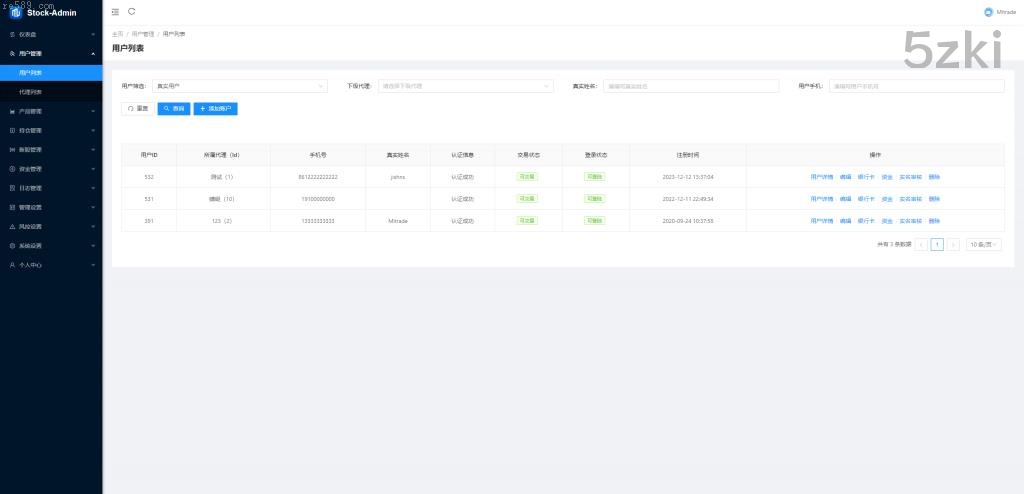Open 仪表盘 dashboard in the sidebar
Image resolution: width=1024 pixels, height=494 pixels.
tap(28, 34)
